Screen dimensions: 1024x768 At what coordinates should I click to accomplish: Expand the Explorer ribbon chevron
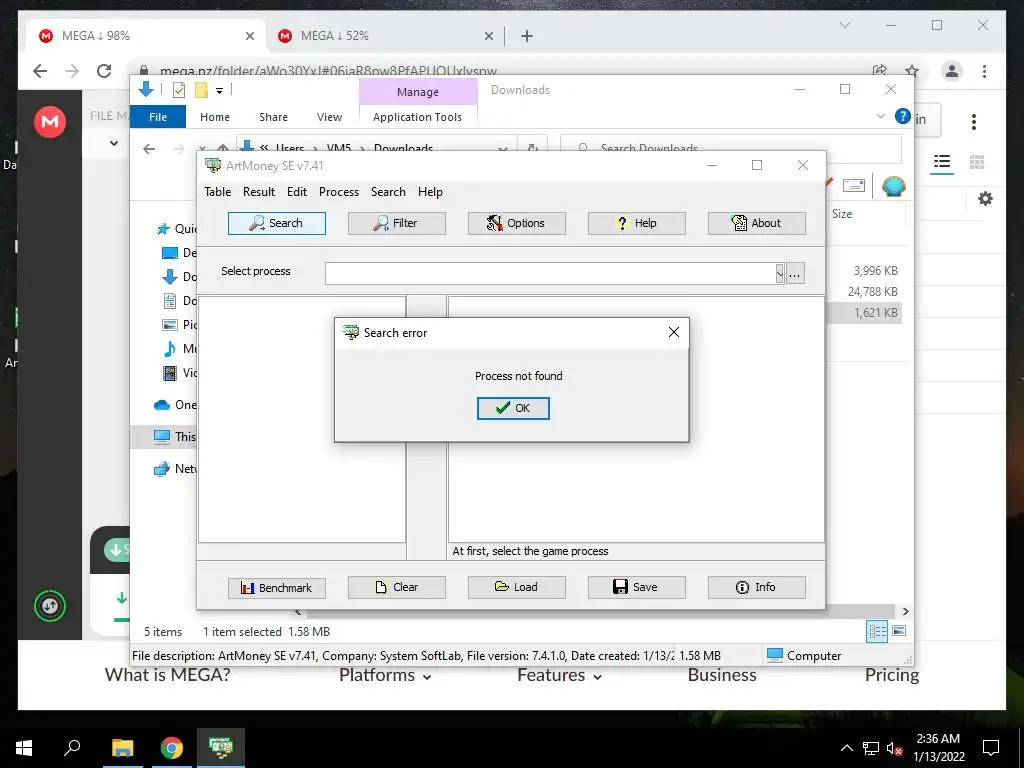tap(880, 116)
